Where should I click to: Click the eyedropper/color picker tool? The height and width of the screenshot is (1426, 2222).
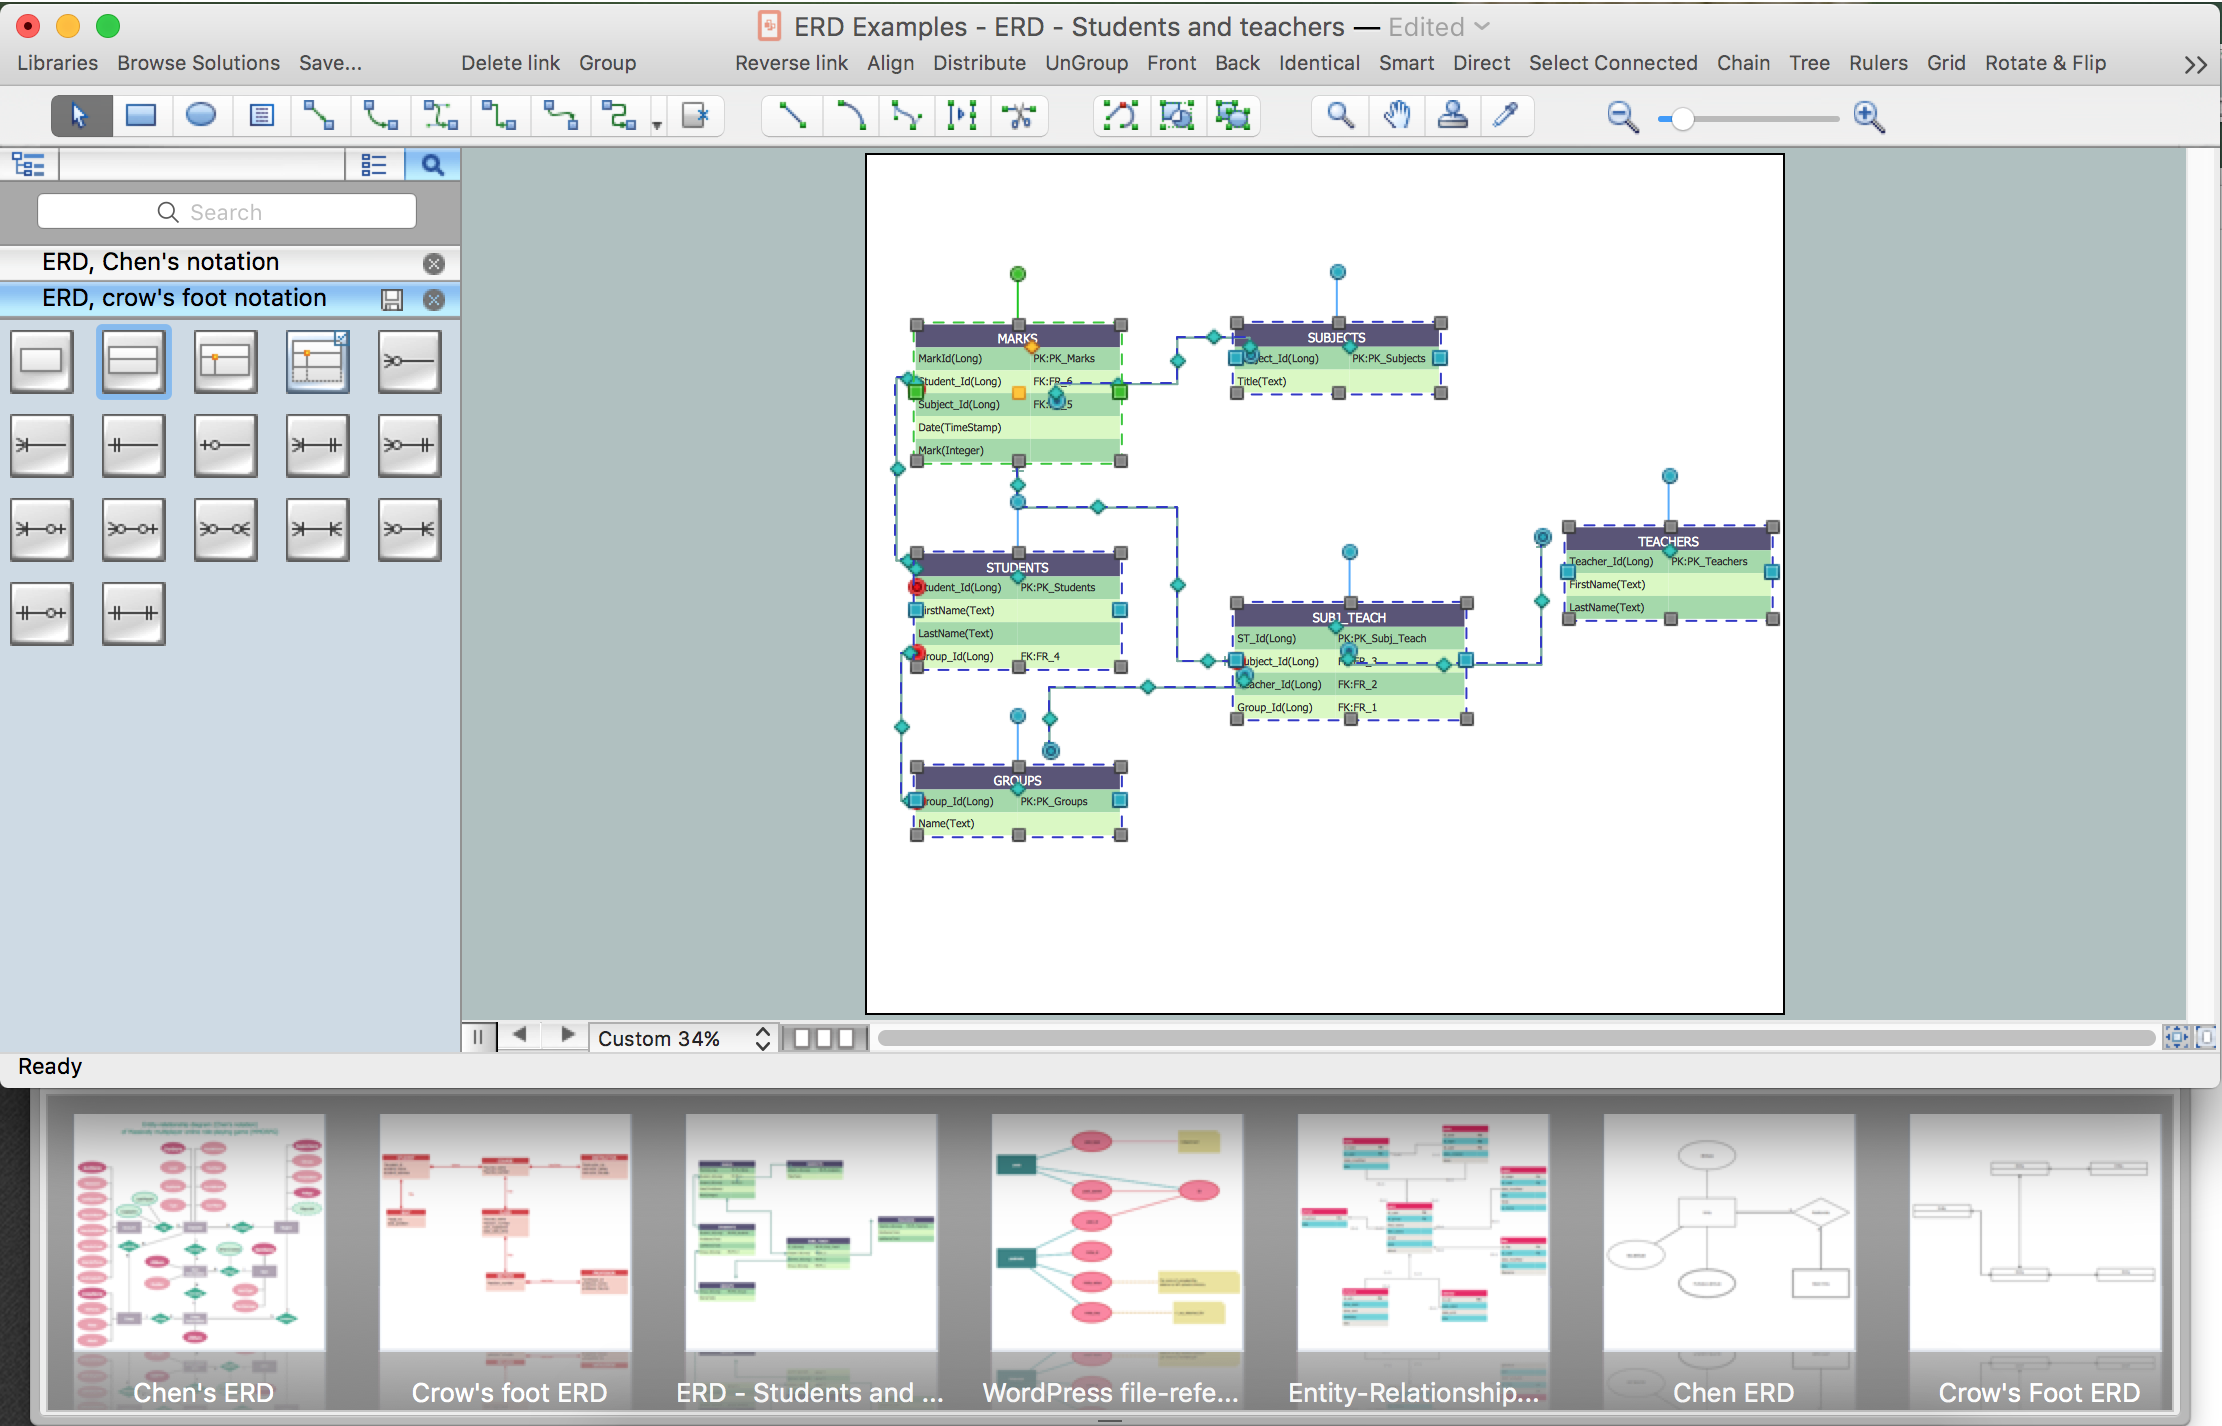pos(1505,115)
